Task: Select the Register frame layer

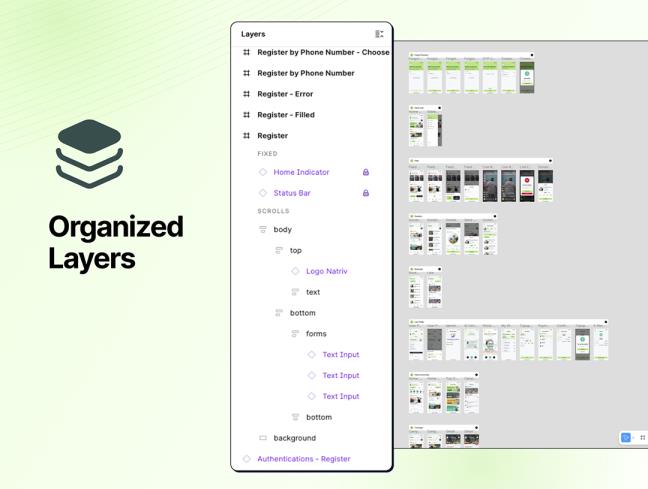Action: [x=272, y=136]
